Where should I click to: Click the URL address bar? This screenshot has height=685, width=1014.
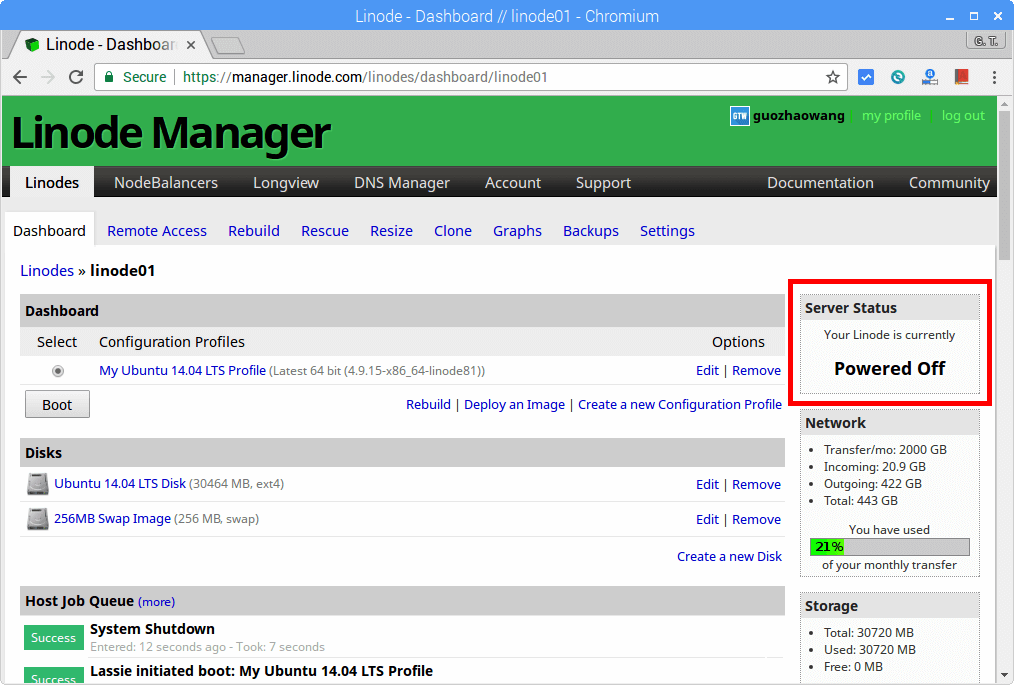pos(450,77)
